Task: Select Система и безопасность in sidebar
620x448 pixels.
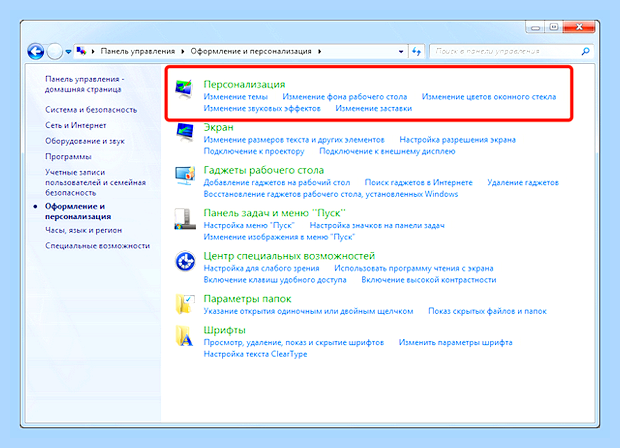Action: (91, 110)
